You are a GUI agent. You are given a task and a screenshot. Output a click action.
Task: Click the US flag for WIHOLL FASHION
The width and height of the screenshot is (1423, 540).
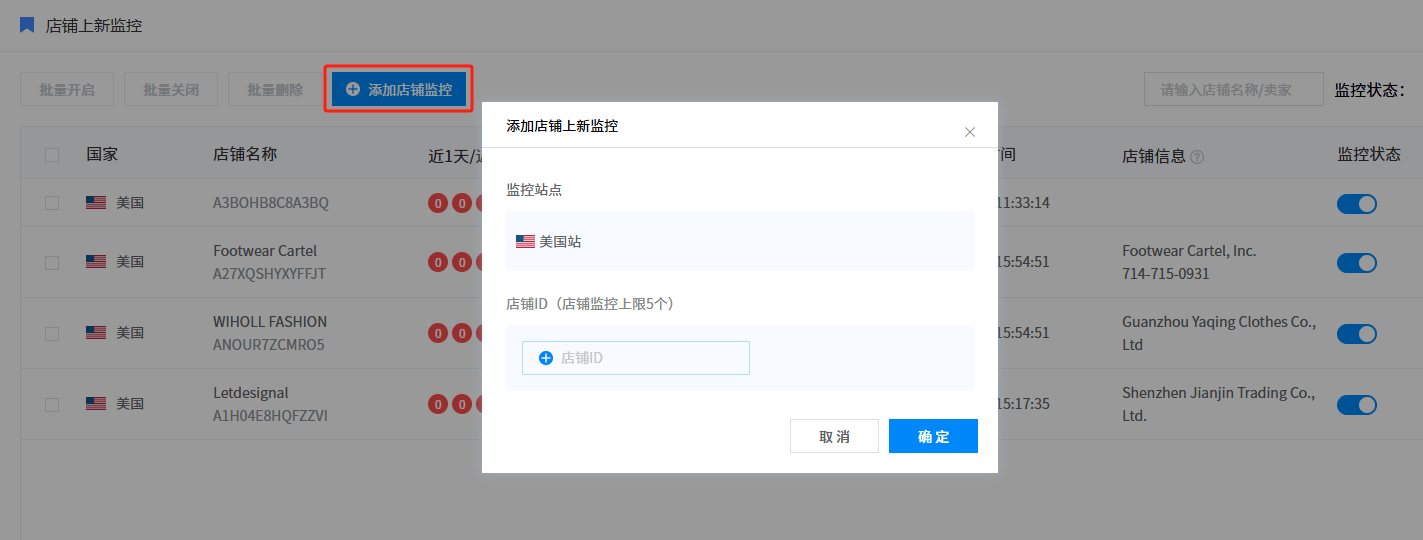pyautogui.click(x=96, y=333)
